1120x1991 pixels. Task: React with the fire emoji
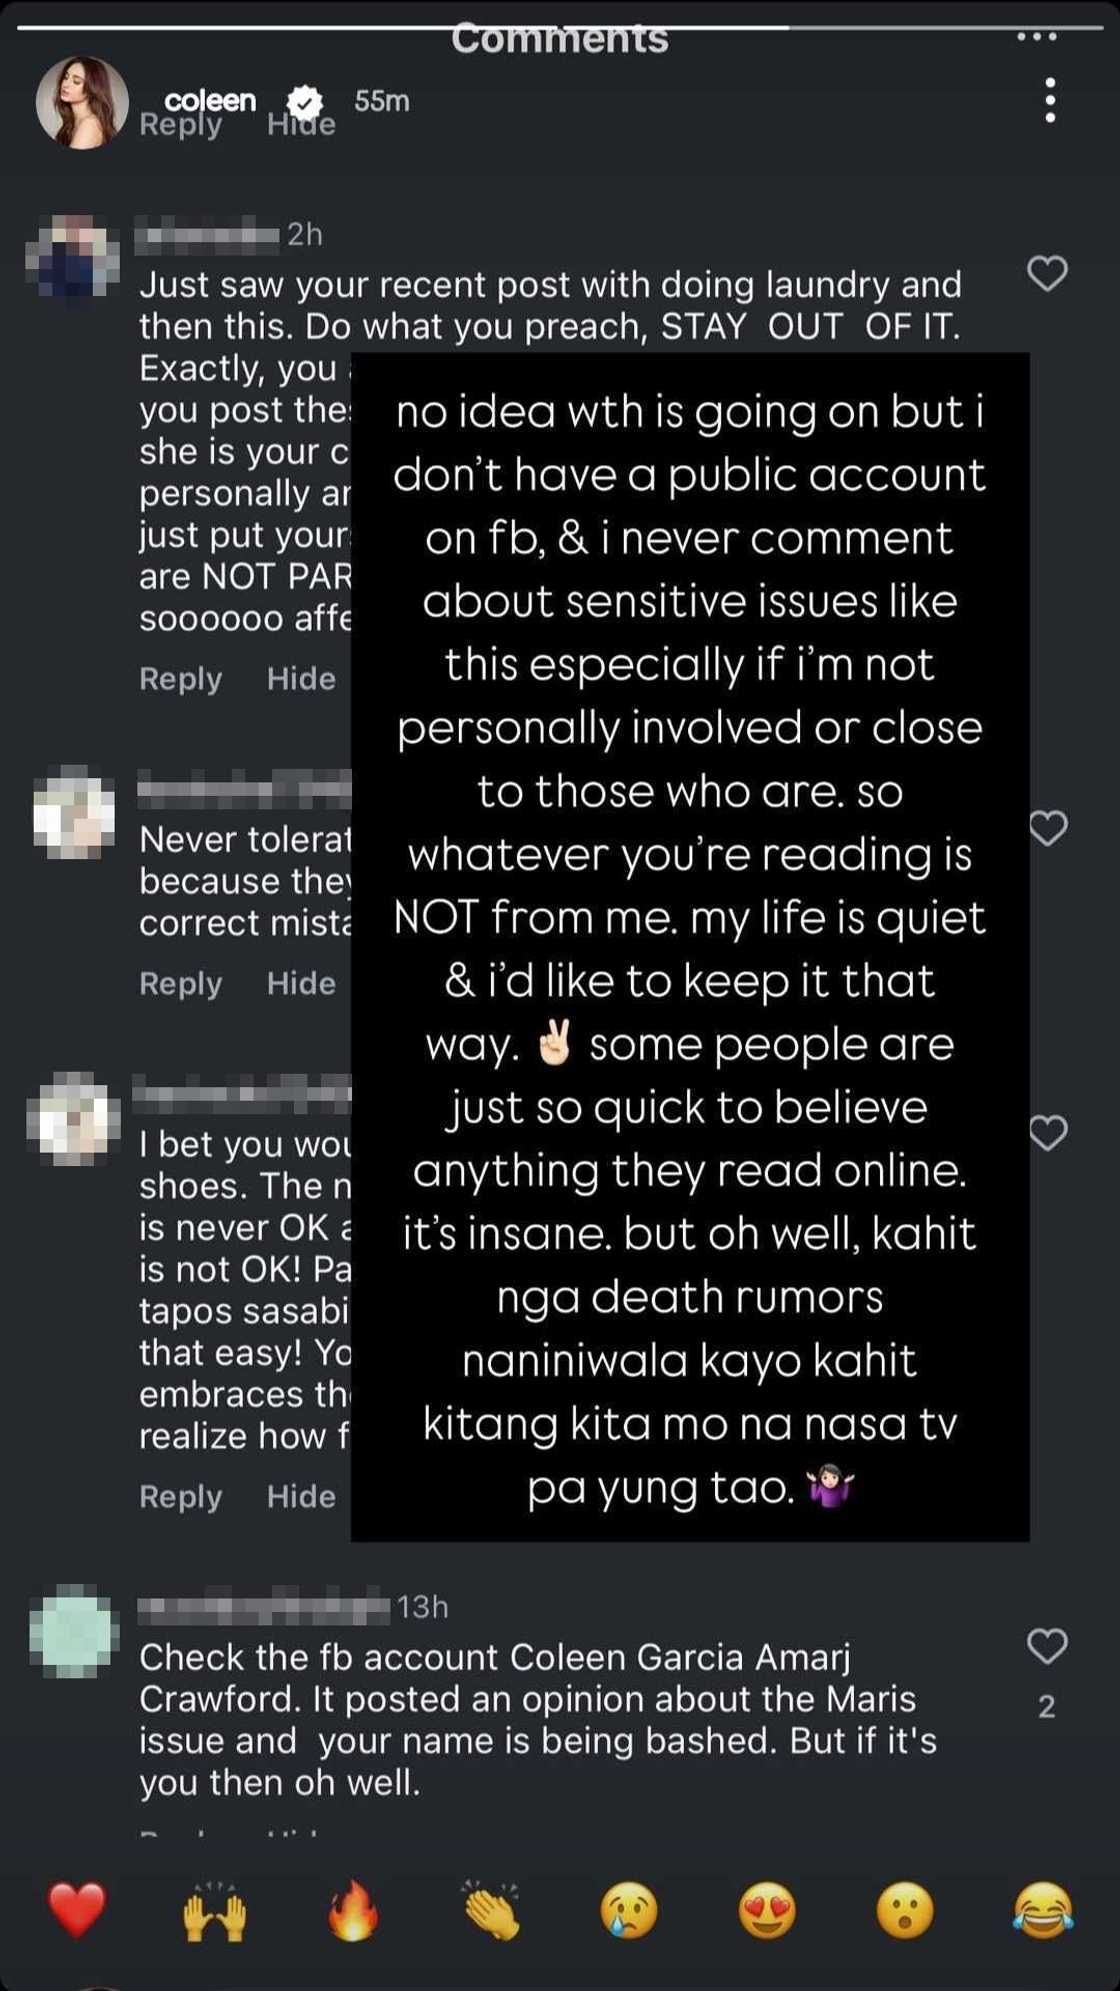[x=353, y=1909]
